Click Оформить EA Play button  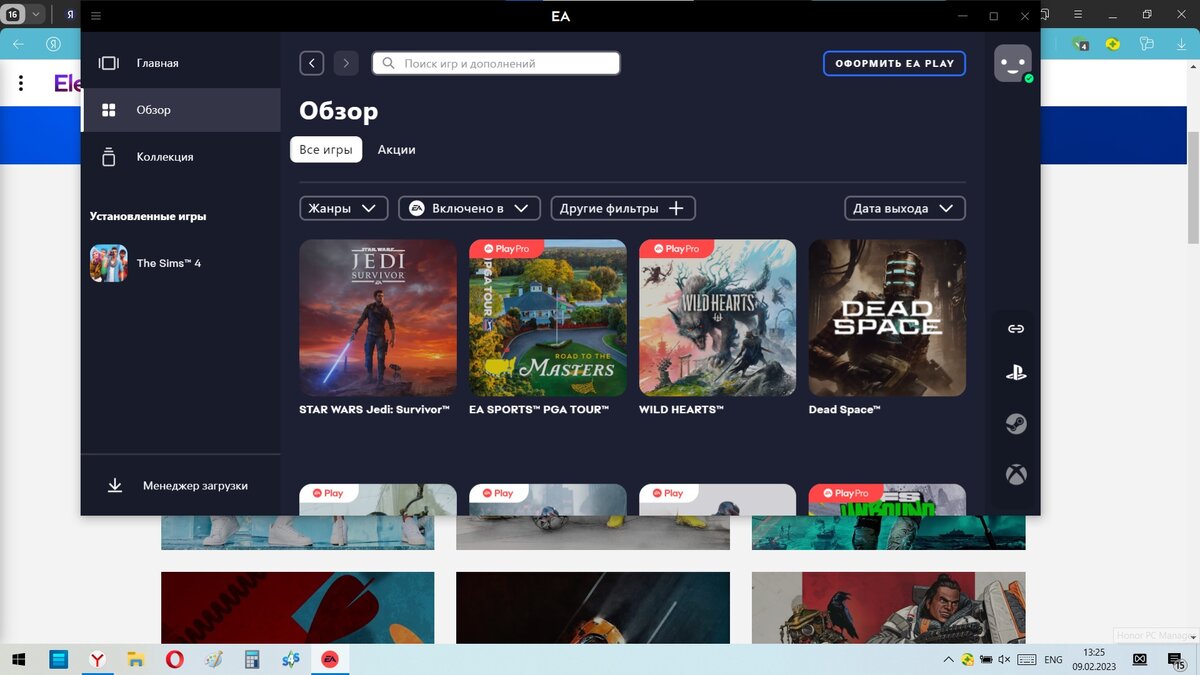tap(894, 63)
